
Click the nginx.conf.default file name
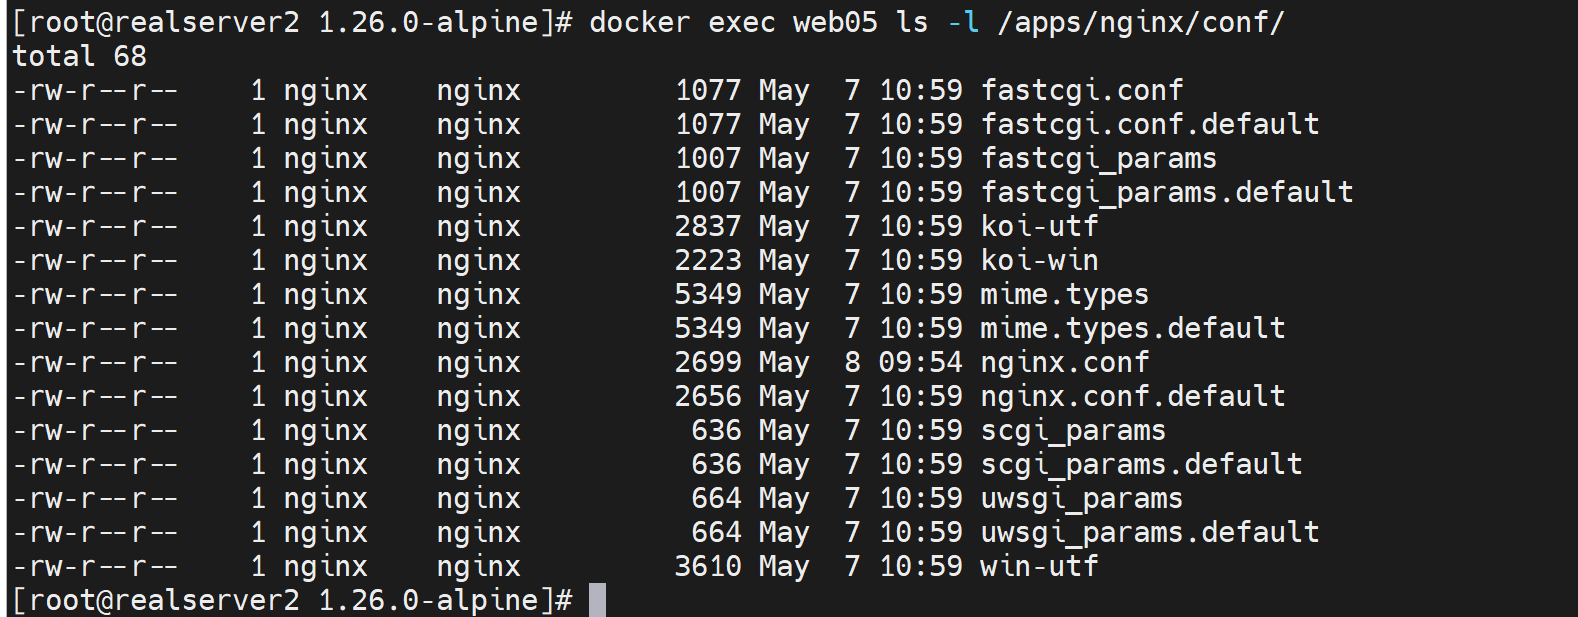1132,397
